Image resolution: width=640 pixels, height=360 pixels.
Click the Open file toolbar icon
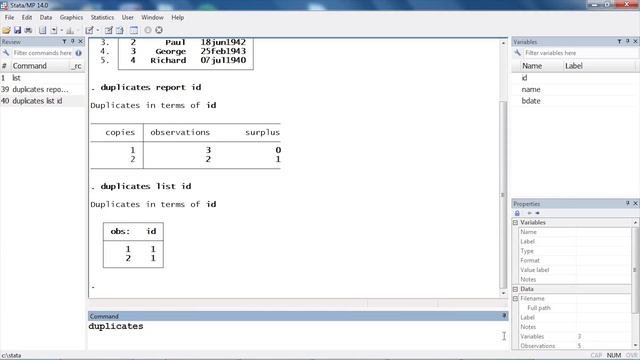[x=6, y=30]
